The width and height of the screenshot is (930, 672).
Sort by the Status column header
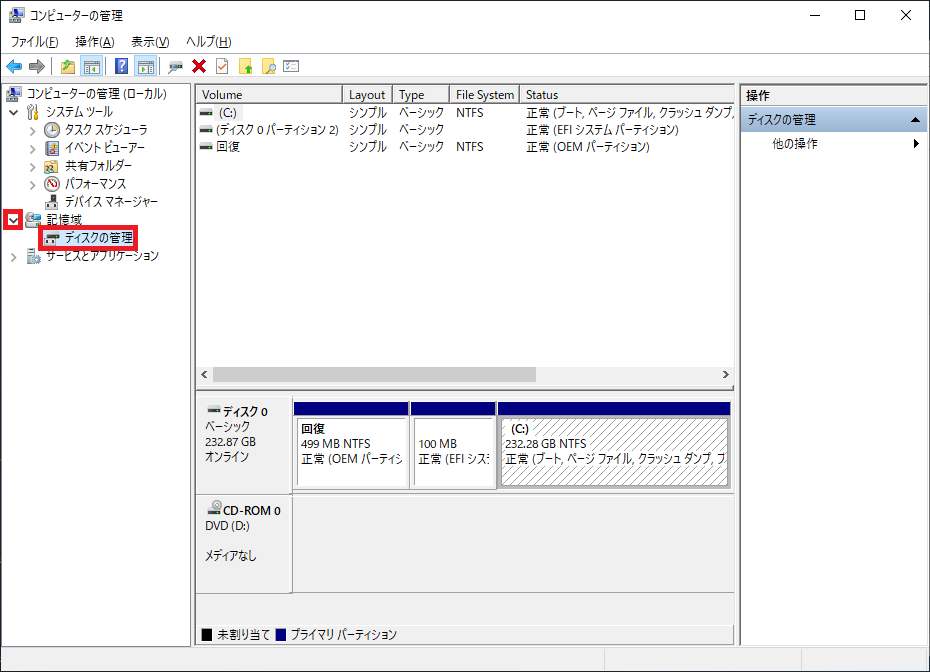(626, 95)
